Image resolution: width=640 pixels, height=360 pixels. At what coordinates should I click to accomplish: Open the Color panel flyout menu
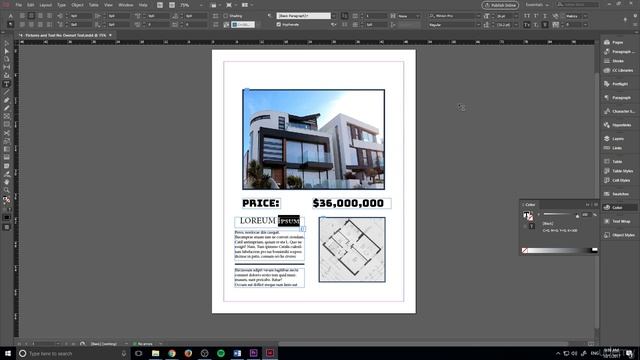pos(596,204)
